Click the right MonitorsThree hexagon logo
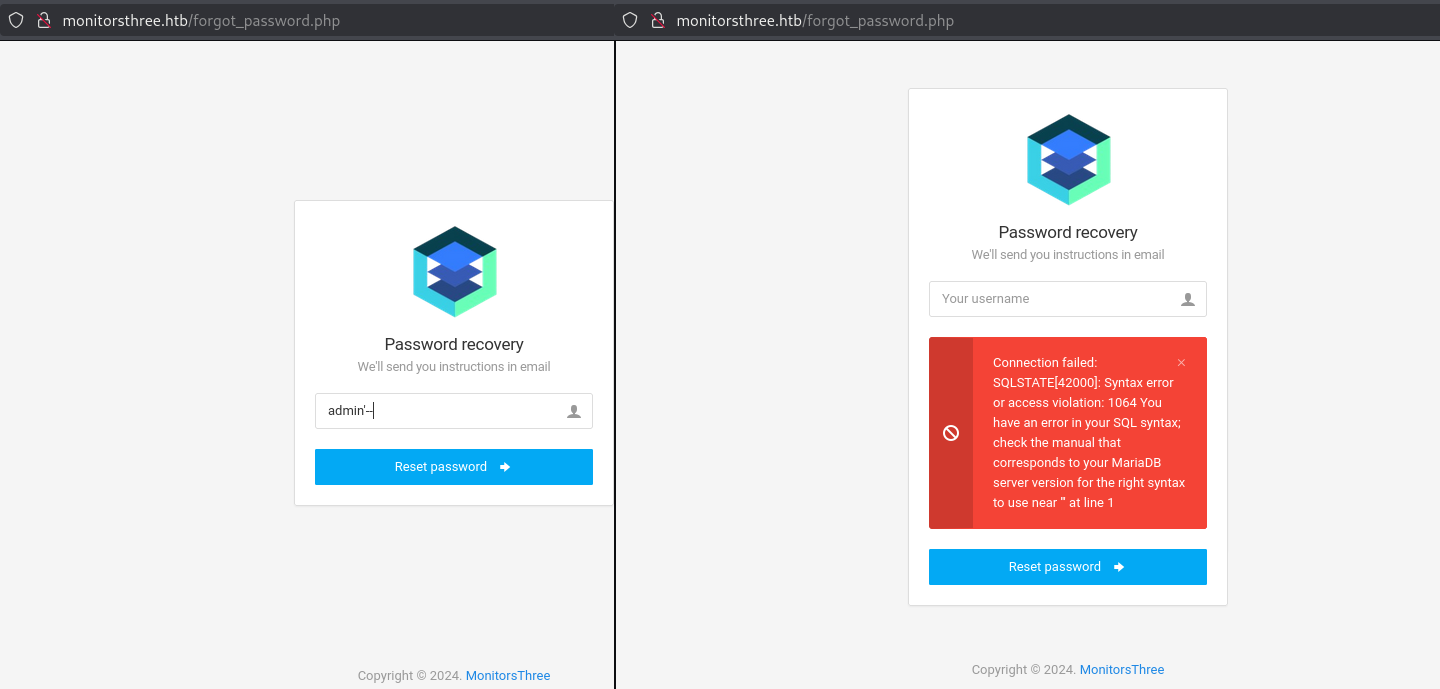The image size is (1440, 689). tap(1069, 160)
